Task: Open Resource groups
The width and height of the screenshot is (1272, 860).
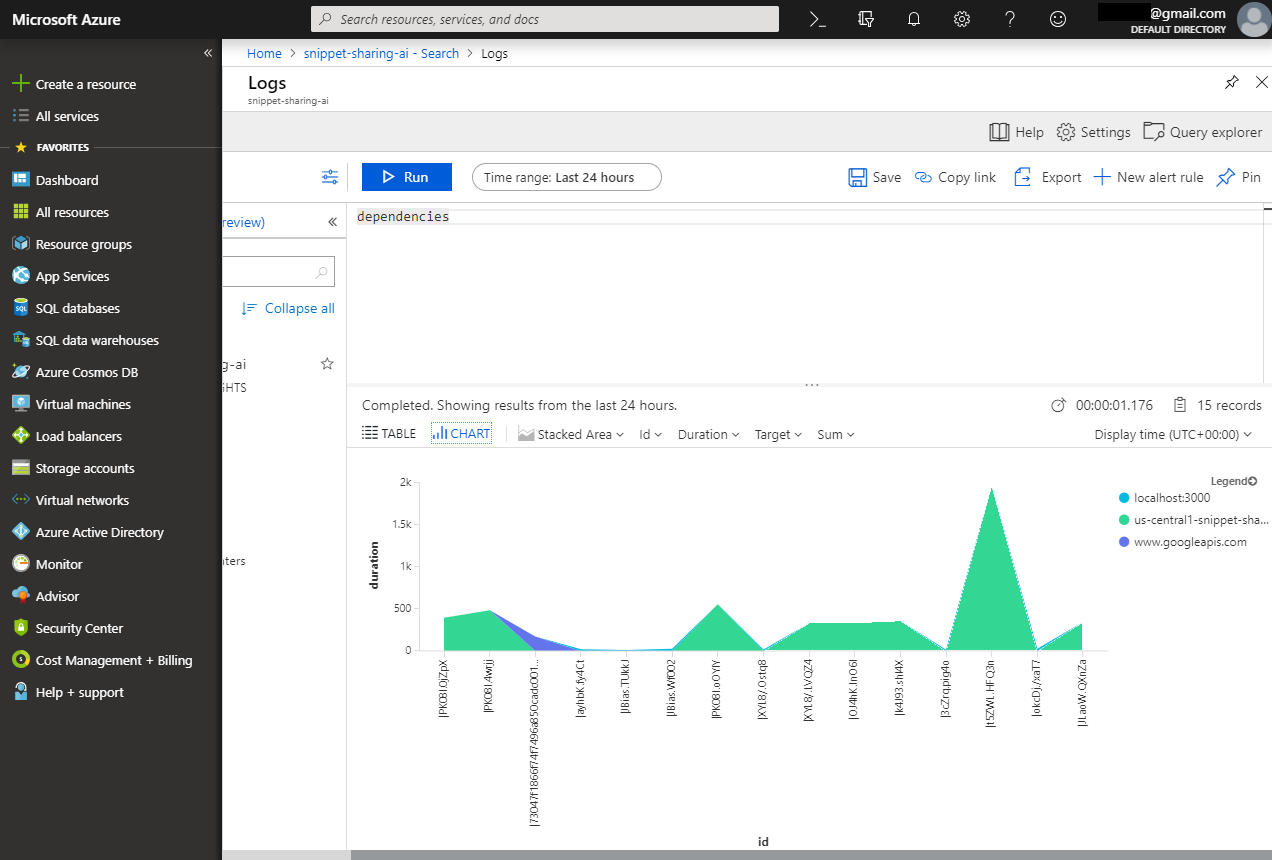Action: (83, 244)
